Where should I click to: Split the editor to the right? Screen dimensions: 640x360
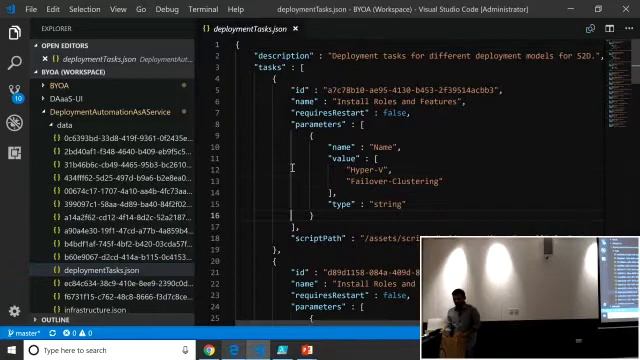pyautogui.click(x=609, y=29)
